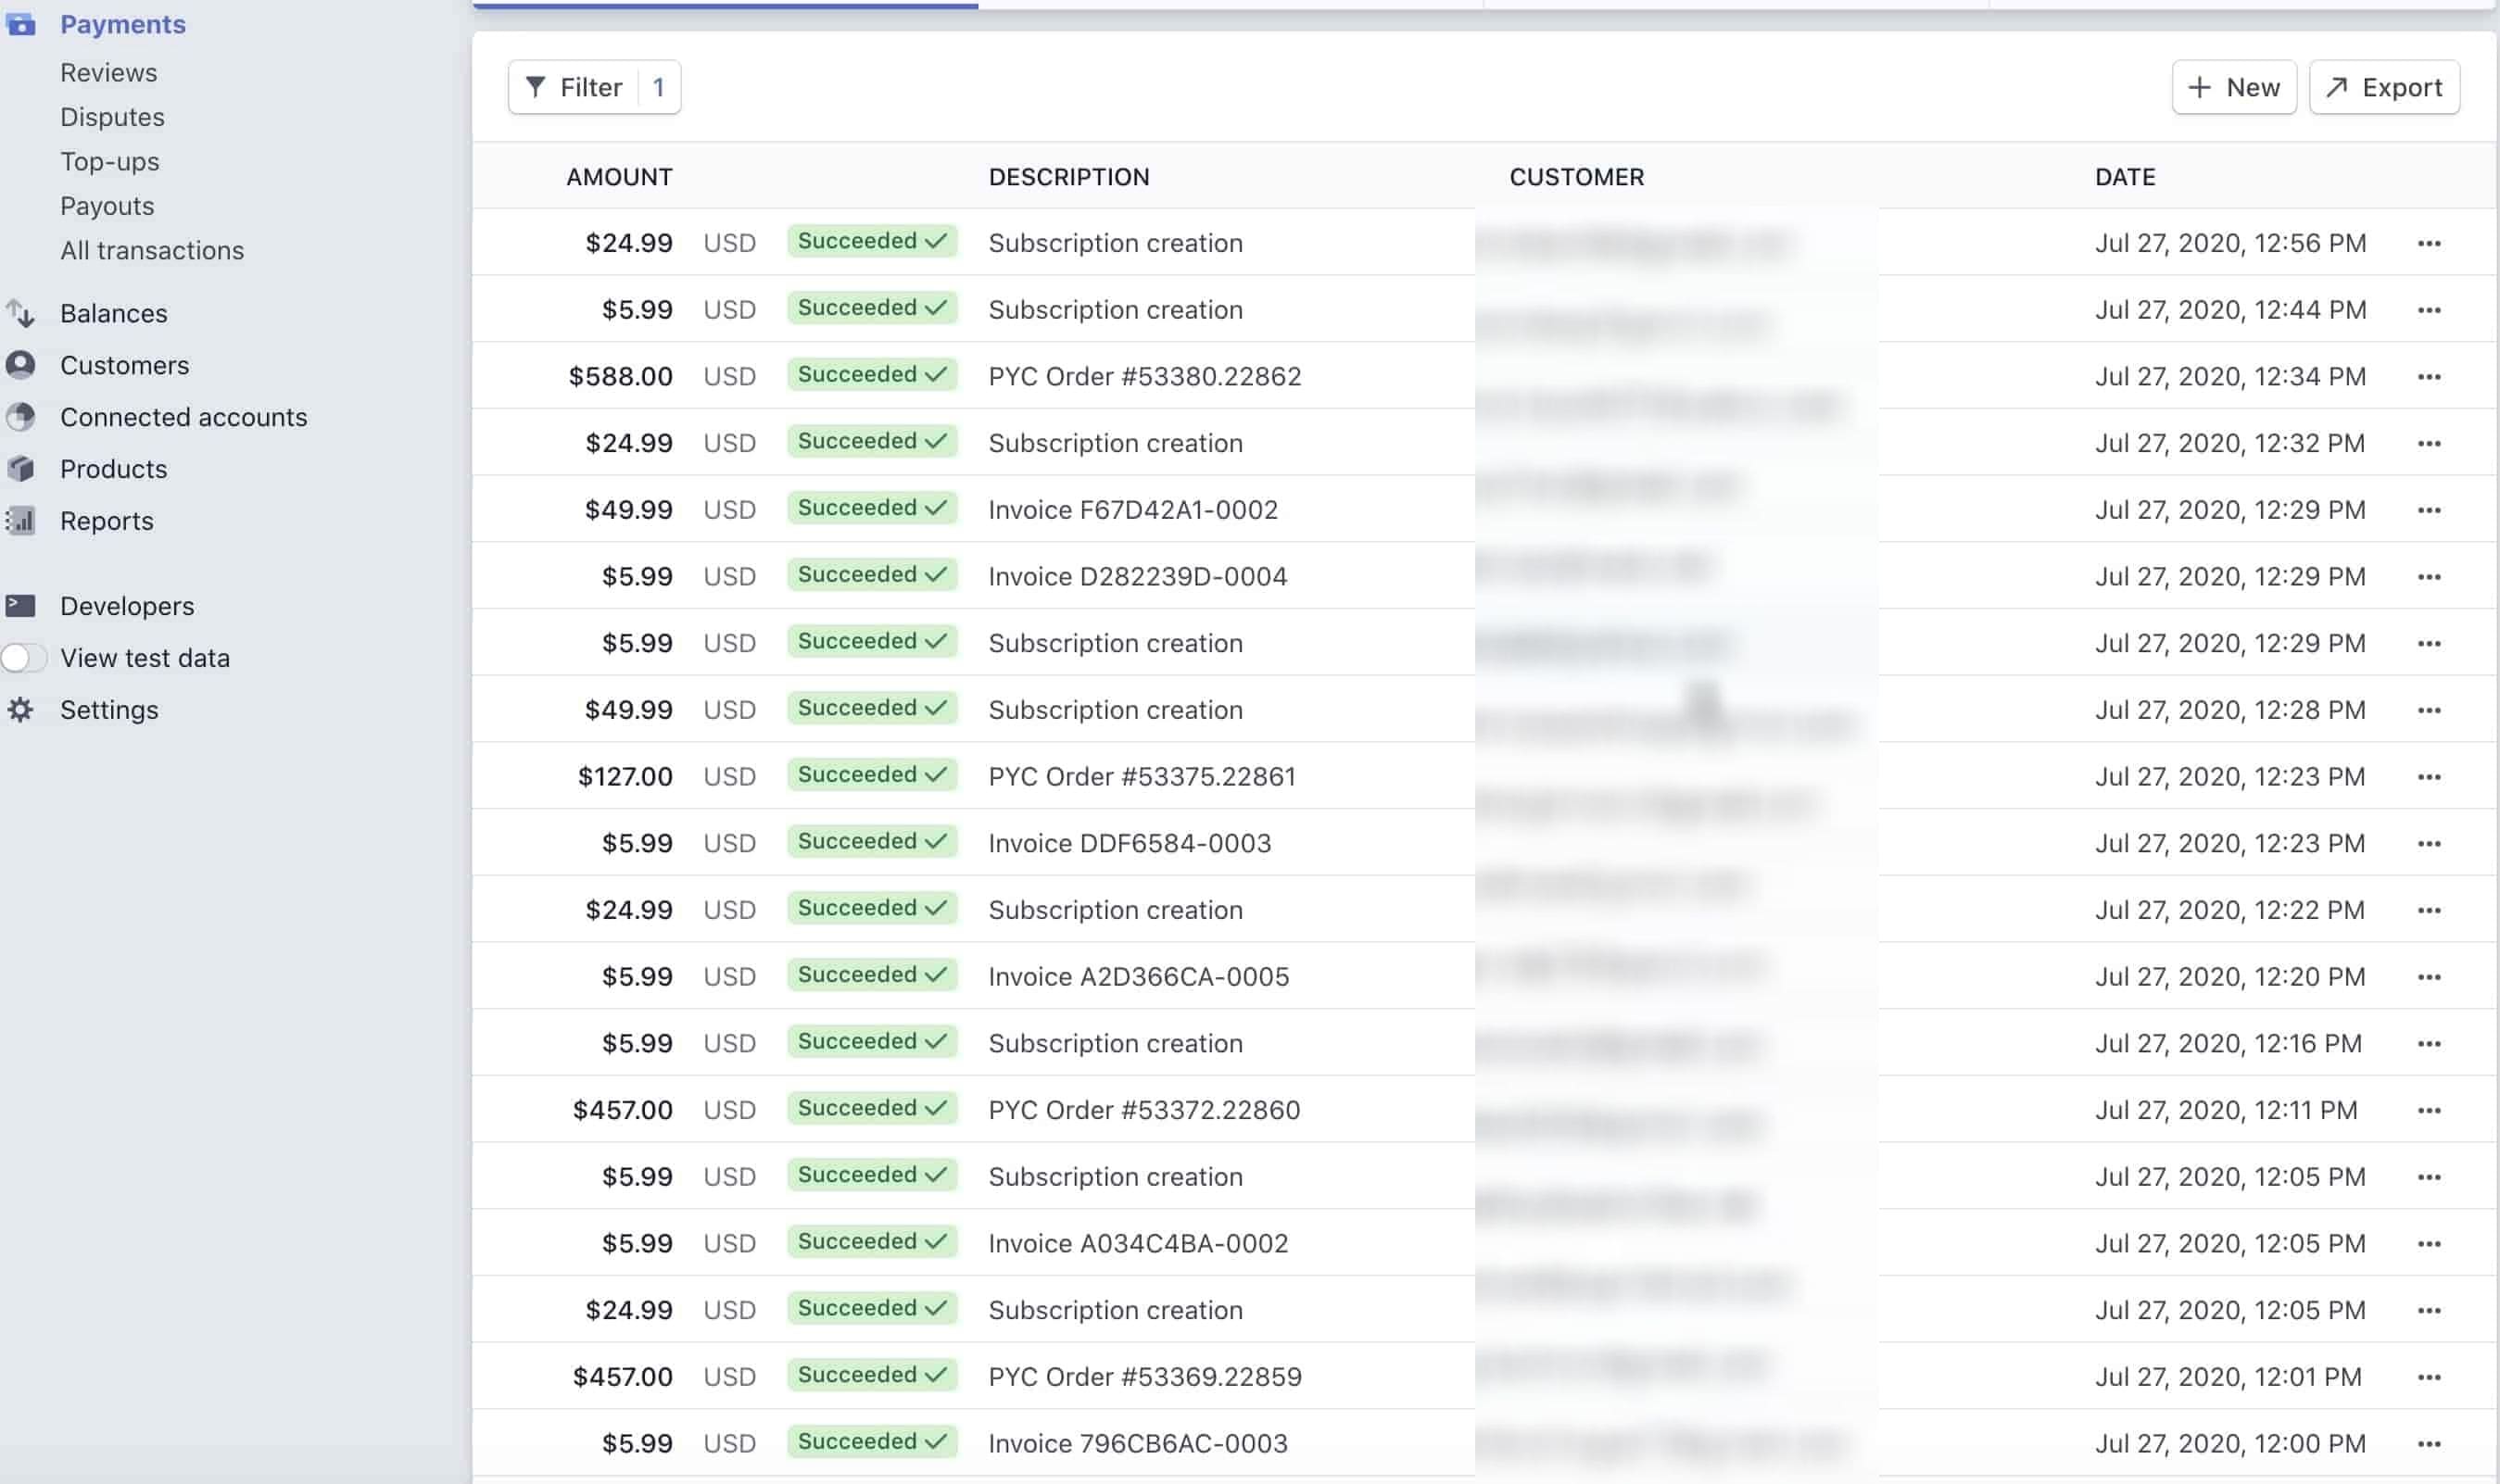2500x1484 pixels.
Task: Open Disputes in the sidebar
Action: coord(112,117)
